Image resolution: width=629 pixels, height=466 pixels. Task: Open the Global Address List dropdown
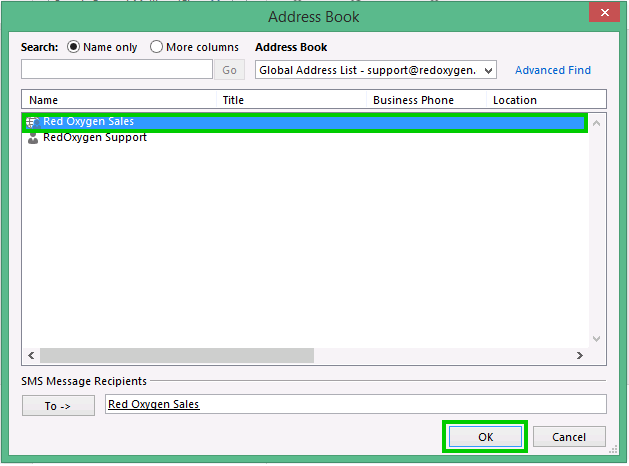click(x=375, y=70)
